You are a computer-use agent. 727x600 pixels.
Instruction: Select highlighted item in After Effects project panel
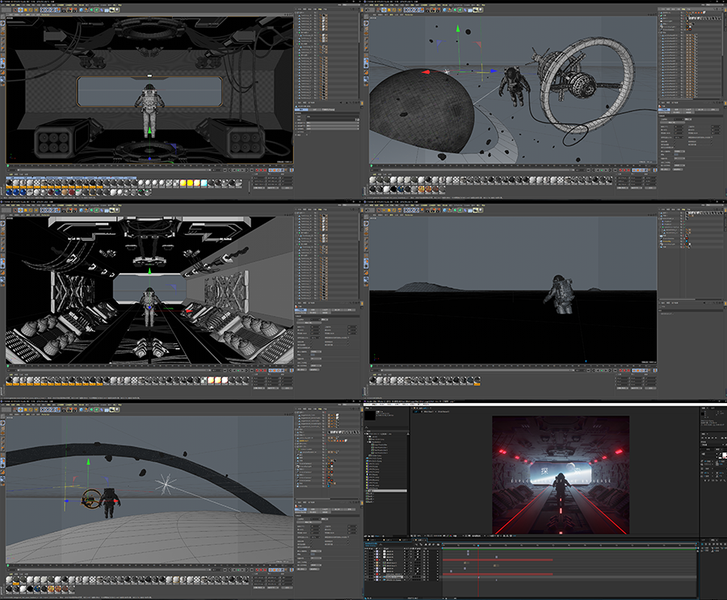pos(386,491)
